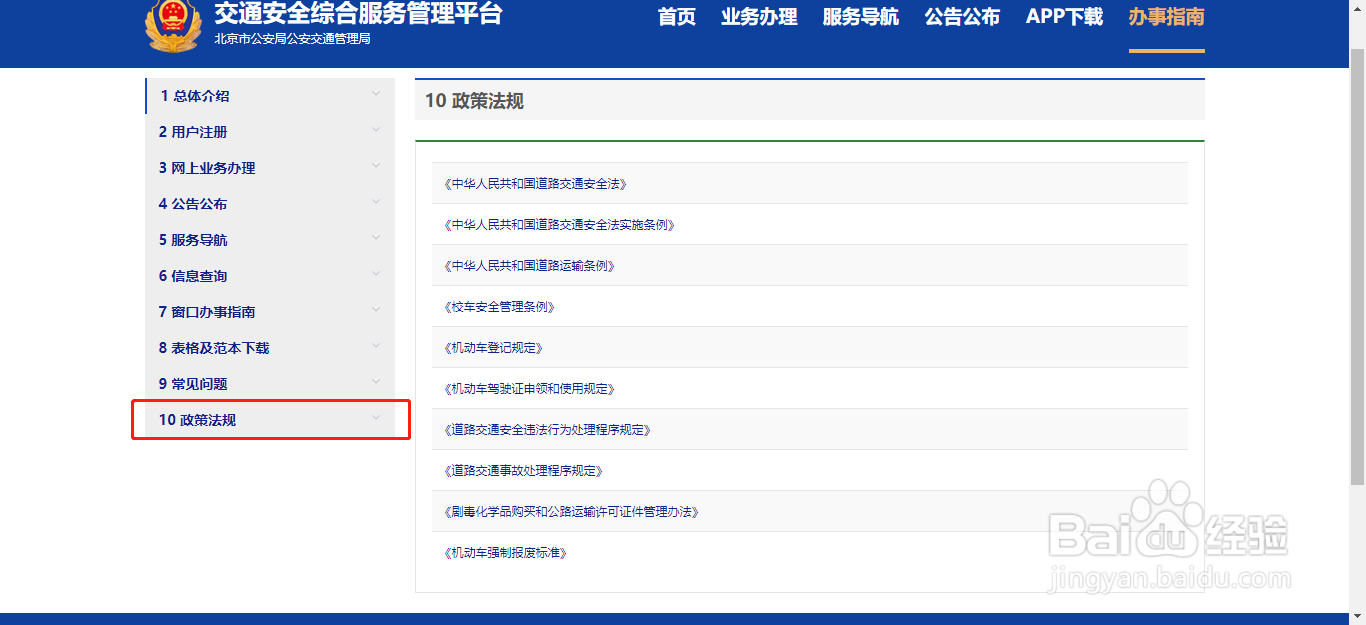The height and width of the screenshot is (625, 1366).
Task: Open the 公告公布 menu item
Action: click(961, 17)
